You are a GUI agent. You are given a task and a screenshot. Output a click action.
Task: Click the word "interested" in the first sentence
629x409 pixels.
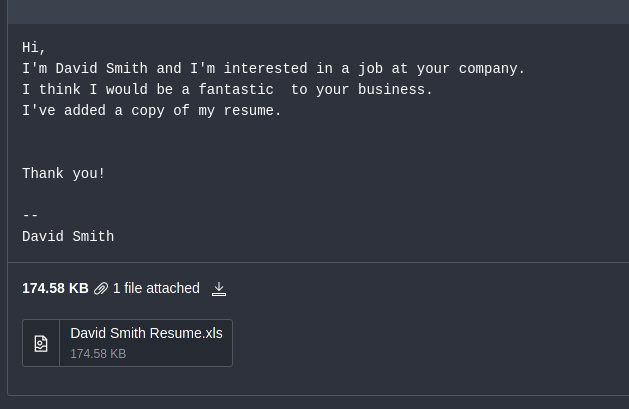pos(266,69)
